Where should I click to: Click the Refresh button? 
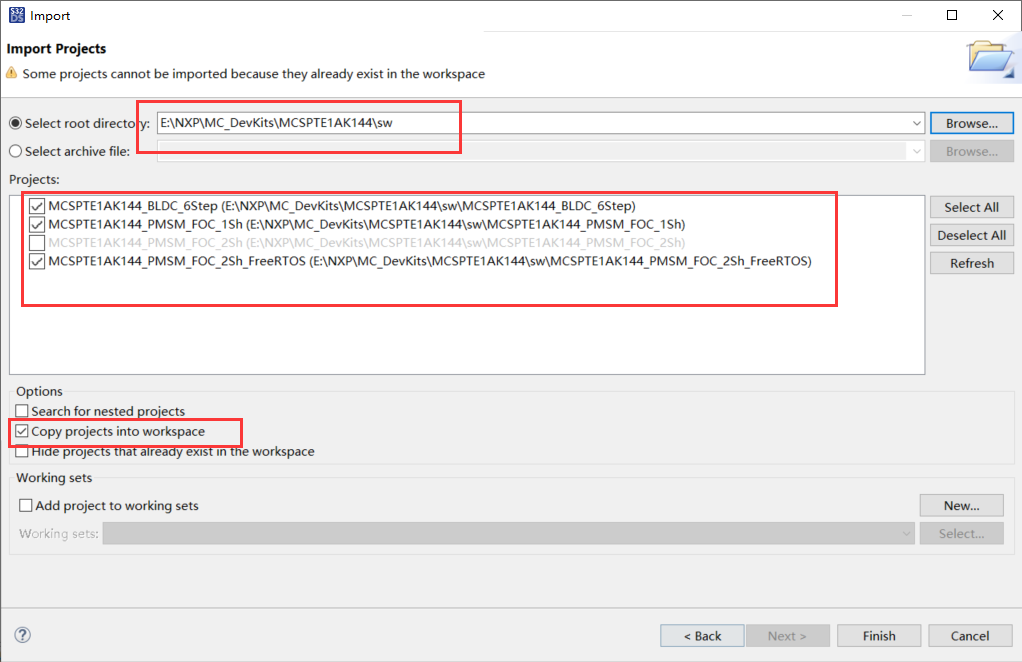[x=972, y=263]
